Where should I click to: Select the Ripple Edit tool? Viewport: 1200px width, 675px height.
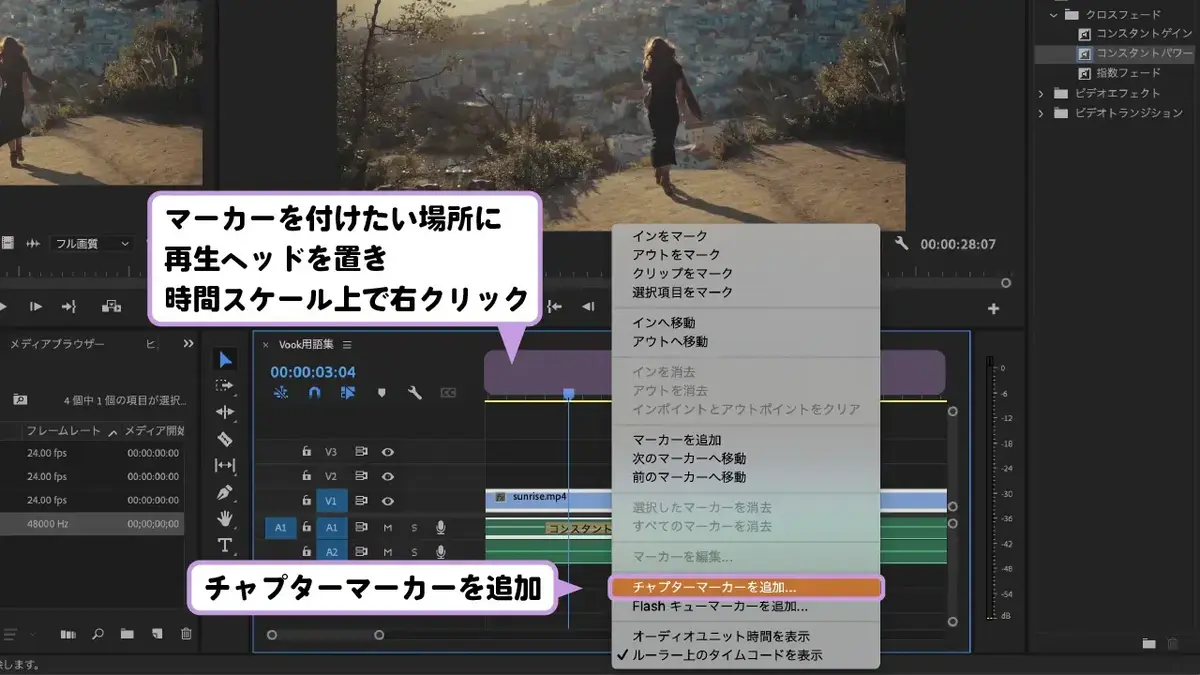pyautogui.click(x=225, y=412)
